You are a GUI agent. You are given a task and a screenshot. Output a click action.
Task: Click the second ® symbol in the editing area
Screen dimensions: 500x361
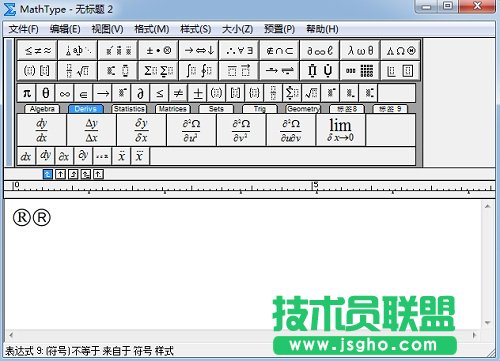42,217
